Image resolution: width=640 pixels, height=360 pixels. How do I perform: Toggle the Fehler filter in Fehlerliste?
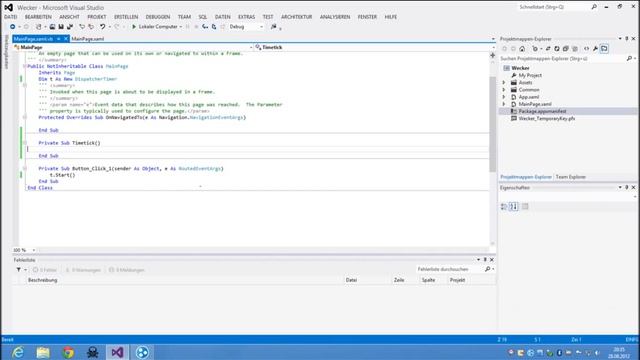click(45, 270)
